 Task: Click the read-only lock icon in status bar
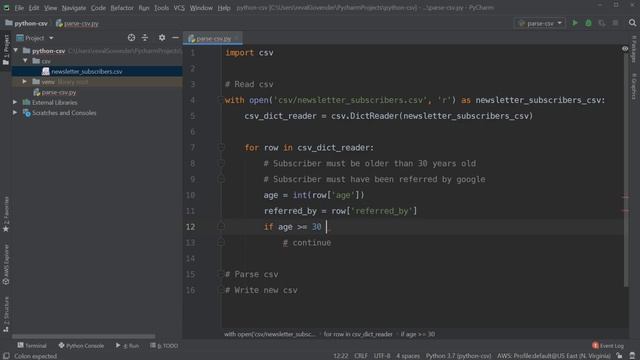click(x=619, y=356)
